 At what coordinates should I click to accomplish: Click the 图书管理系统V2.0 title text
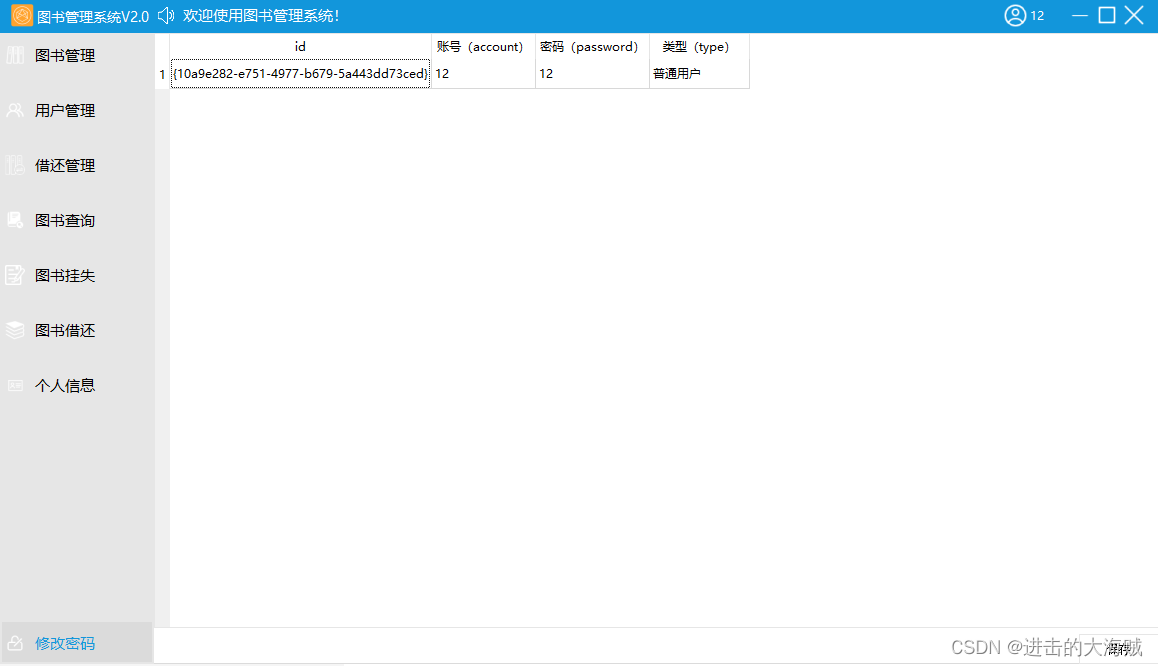coord(93,16)
